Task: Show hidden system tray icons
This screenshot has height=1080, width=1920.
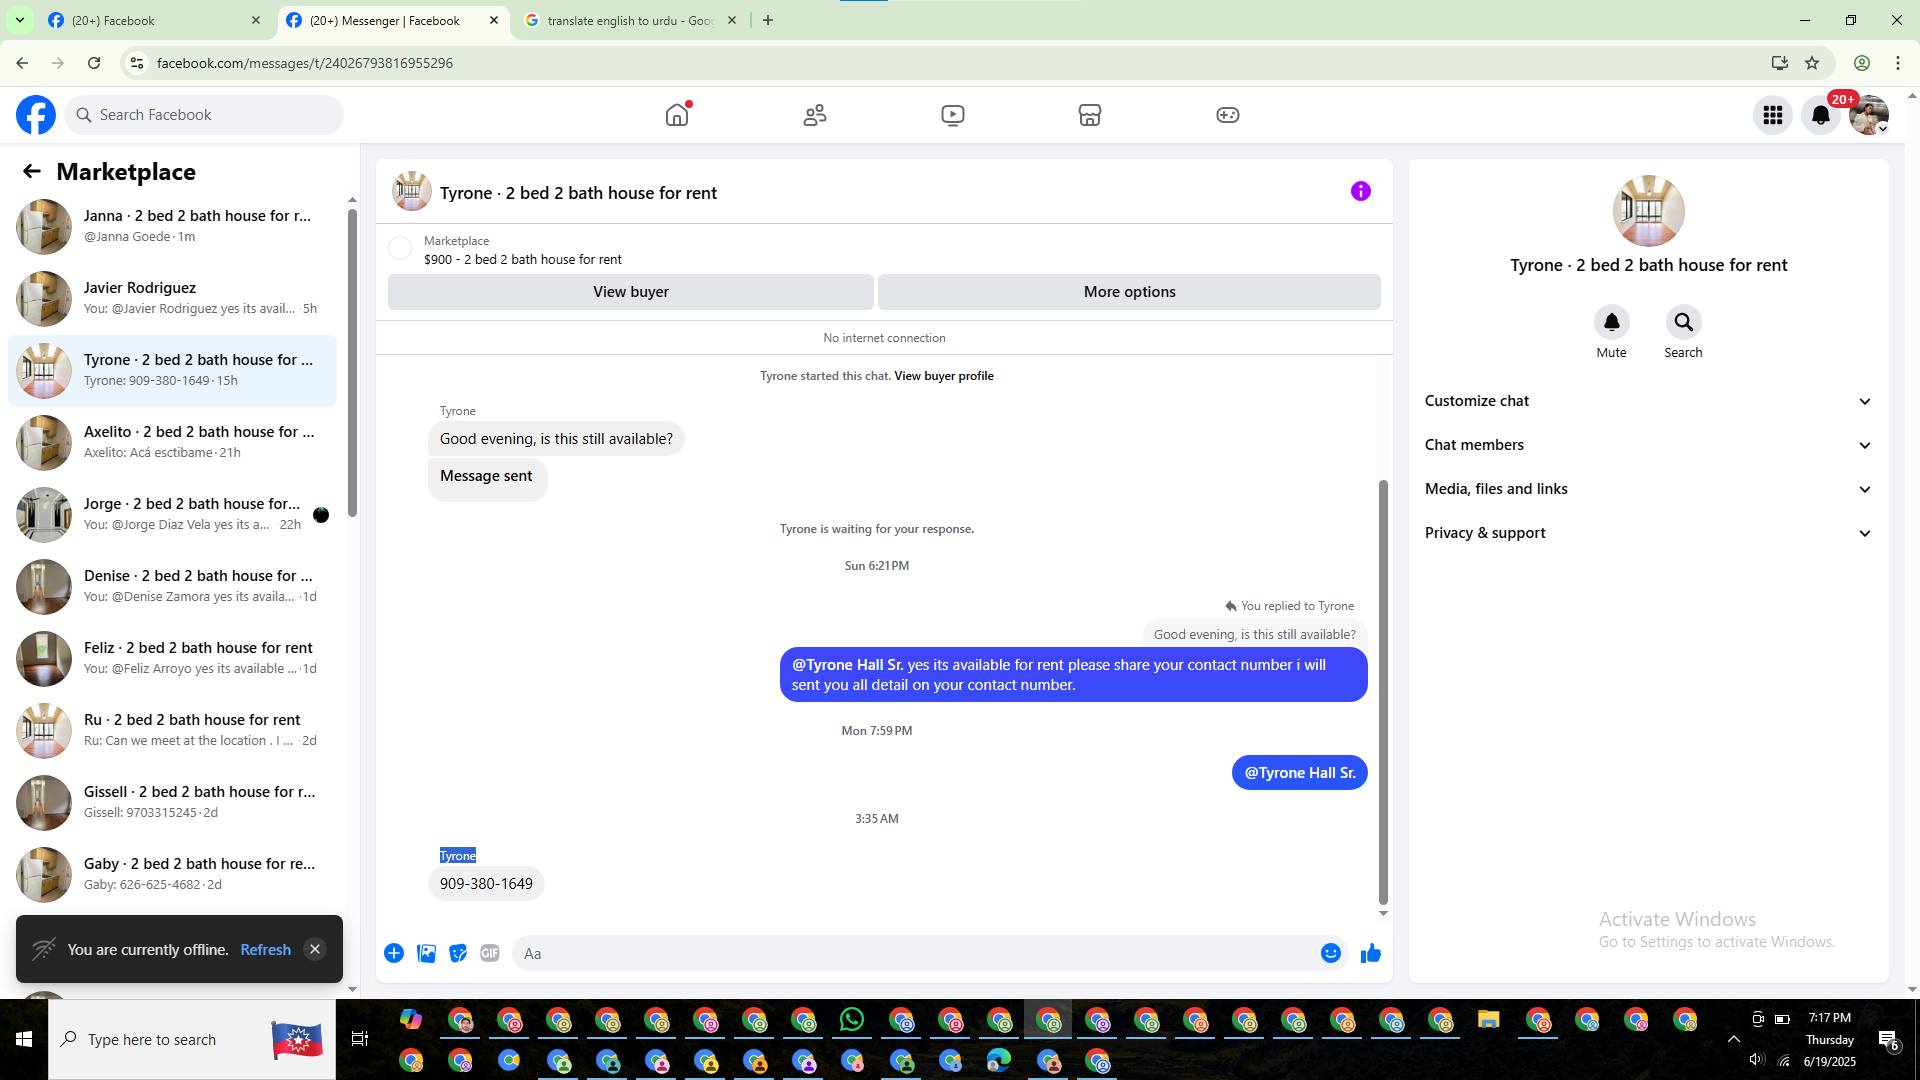Action: (x=1734, y=1039)
